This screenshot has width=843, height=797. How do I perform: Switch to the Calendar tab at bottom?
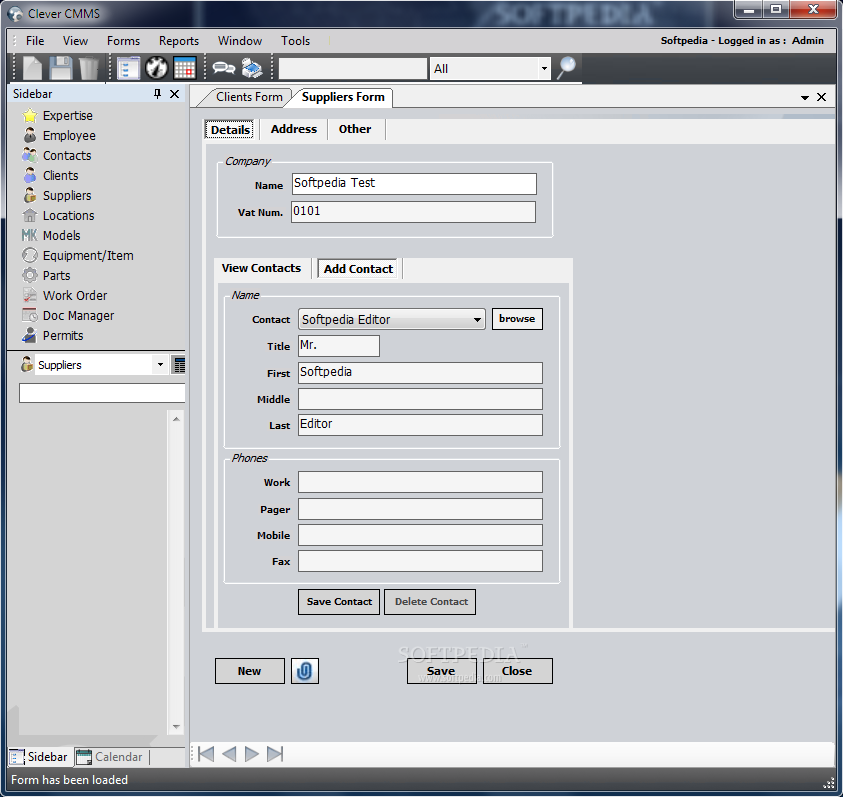[111, 757]
